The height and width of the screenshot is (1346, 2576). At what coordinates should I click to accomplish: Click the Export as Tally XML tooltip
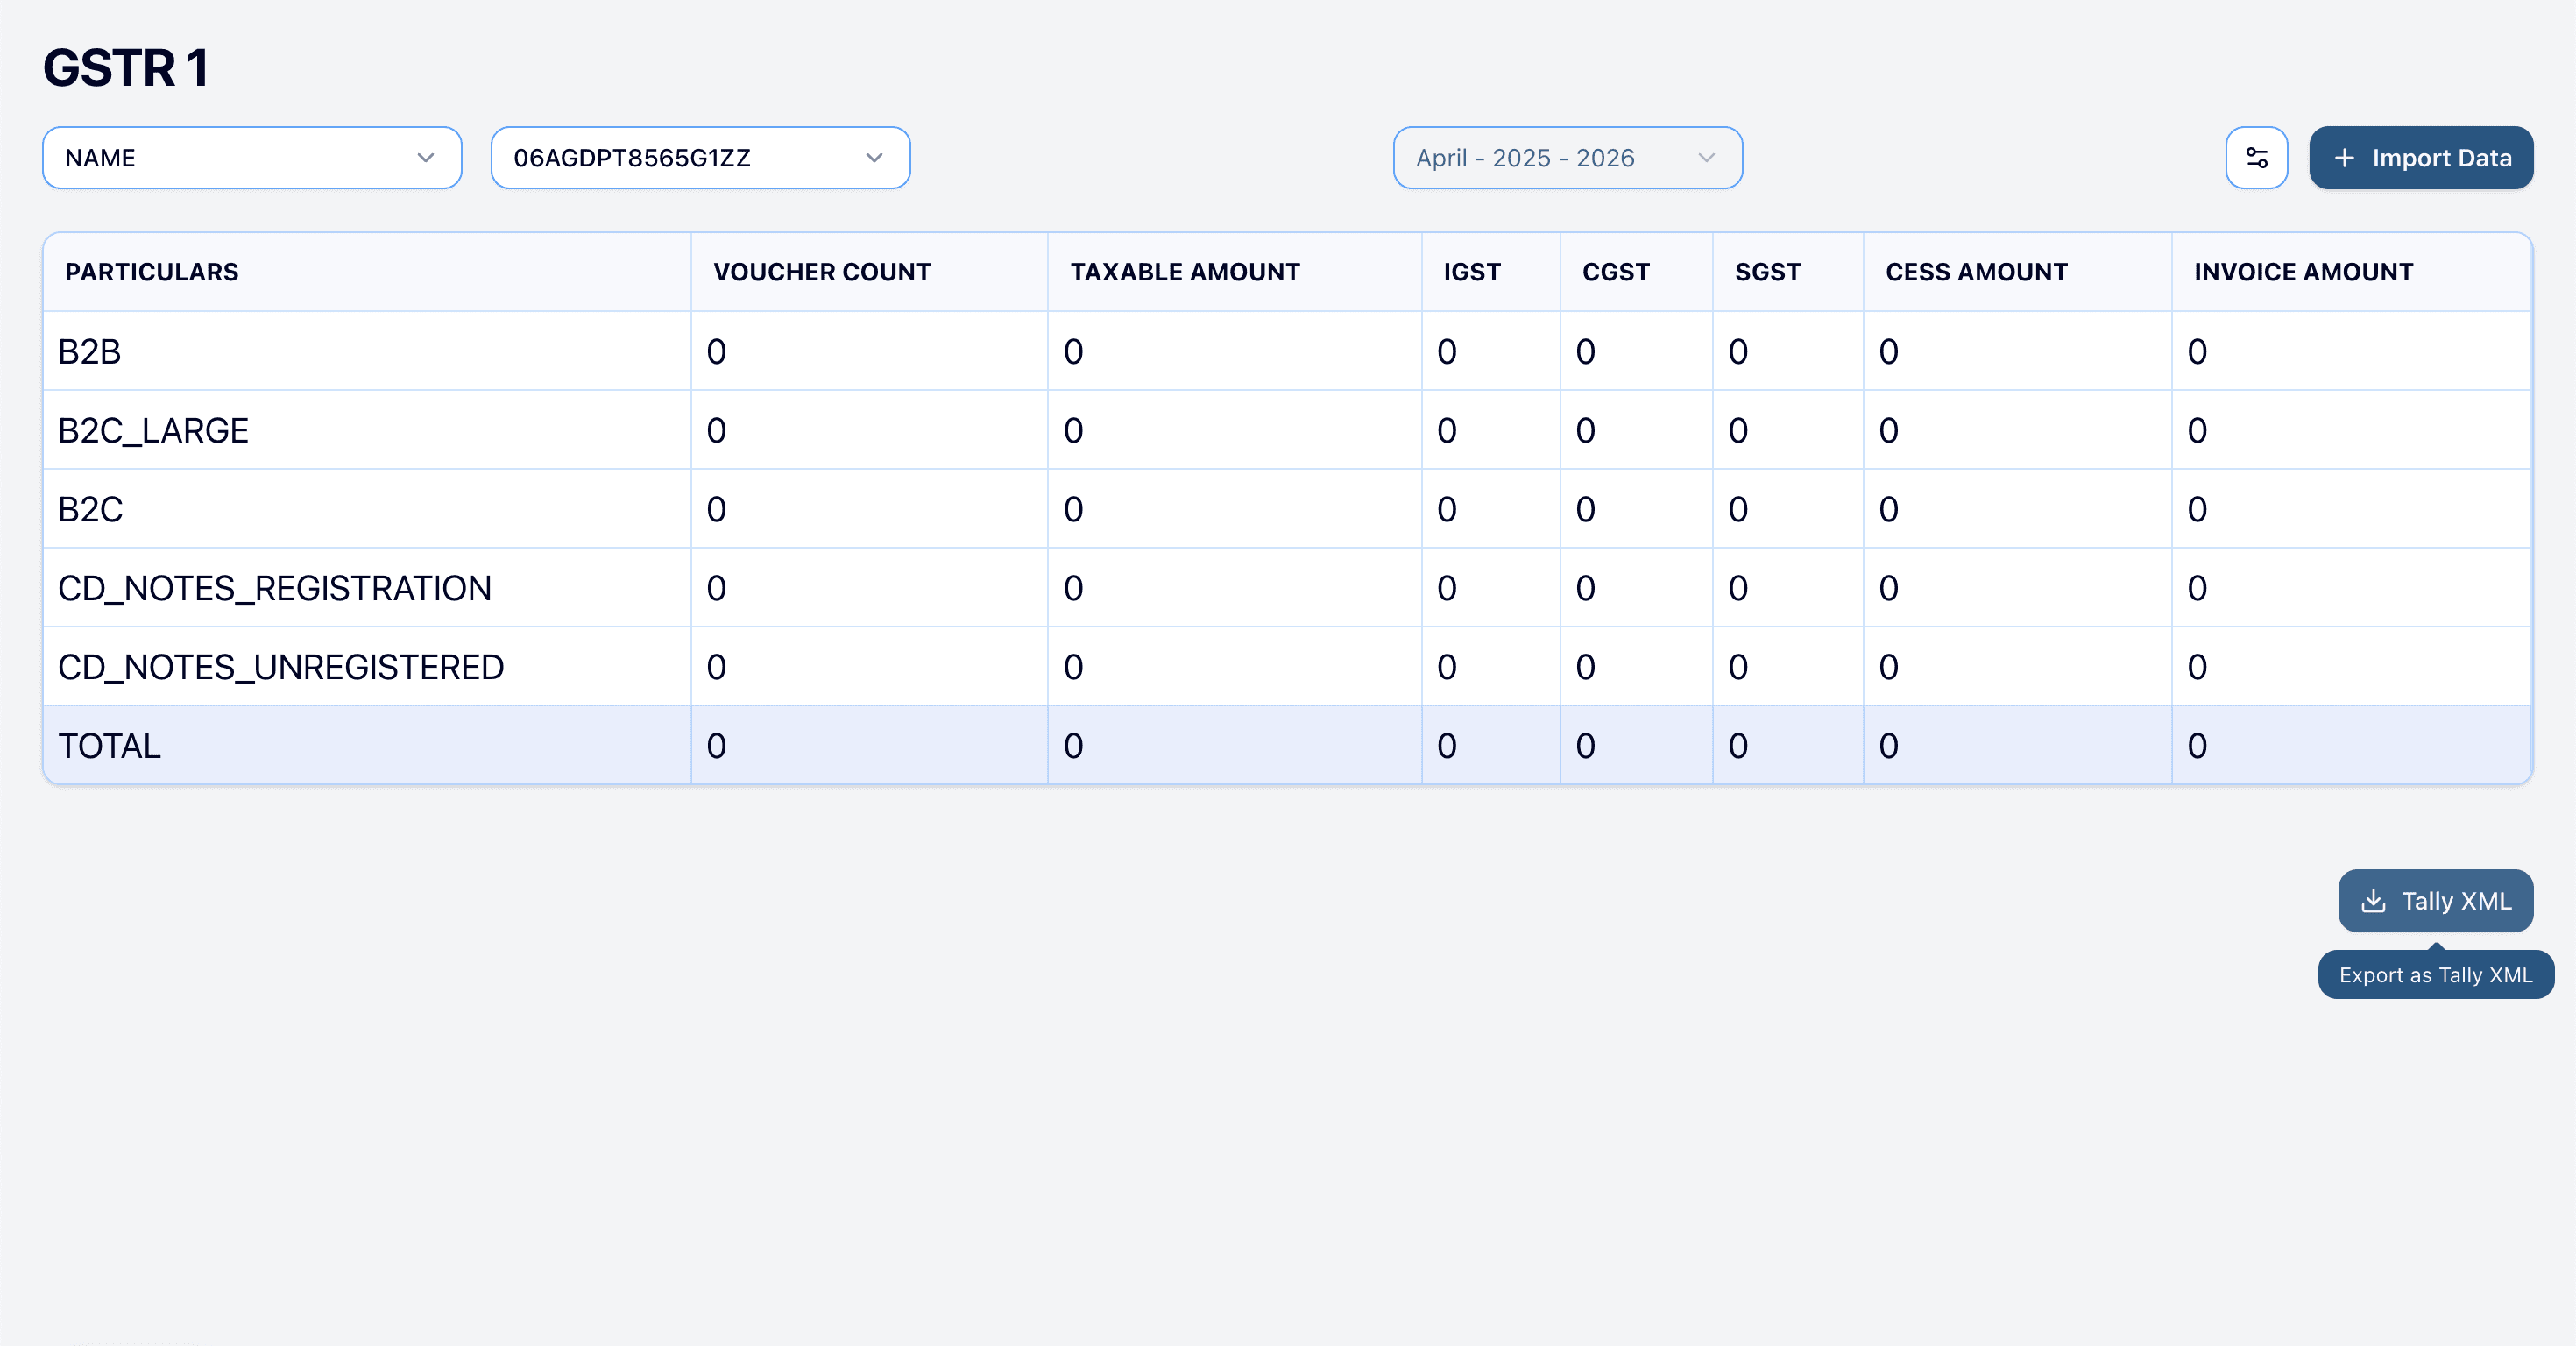pyautogui.click(x=2436, y=974)
